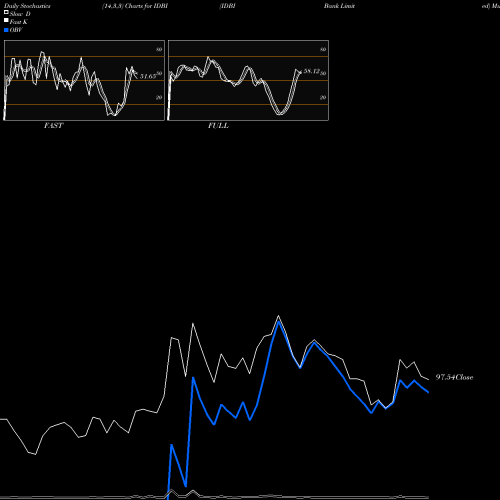
Task: Click the blue OBV legend swatch
Action: (x=6, y=30)
